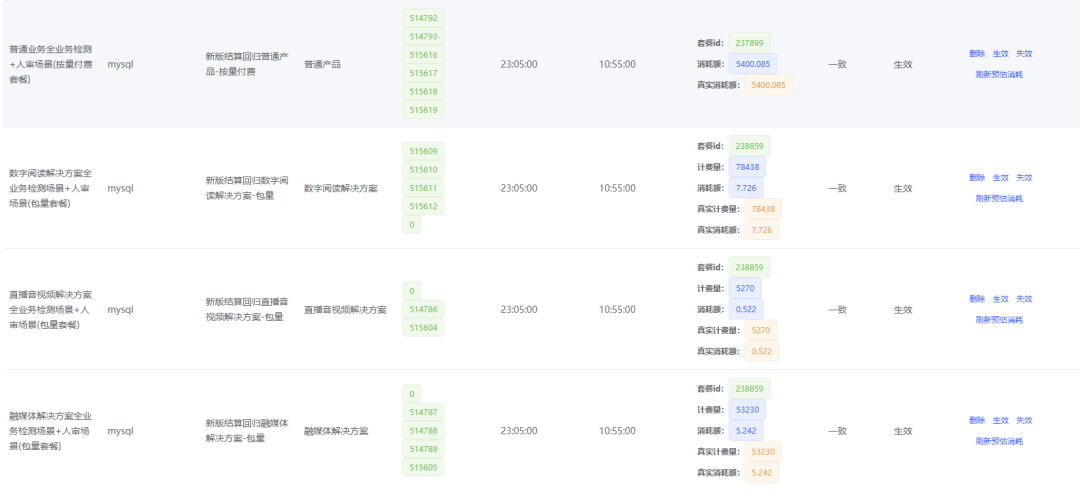The height and width of the screenshot is (490, 1080).
Task: Click 失效 link in the 普通产品 row
Action: 1024,54
